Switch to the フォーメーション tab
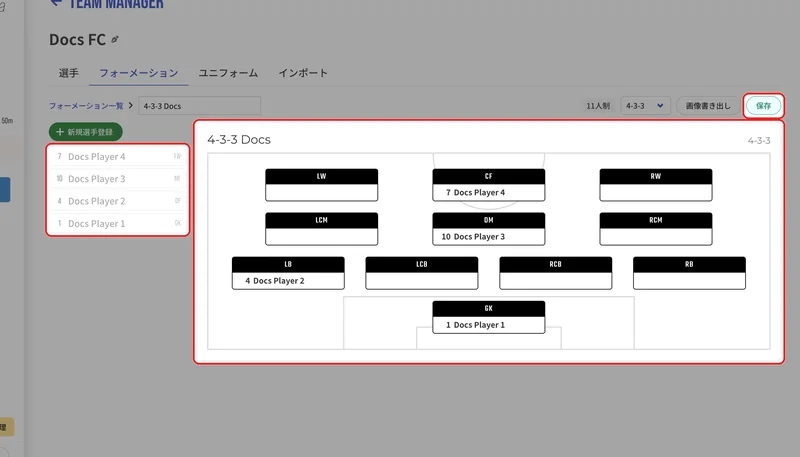The width and height of the screenshot is (800, 457). [139, 73]
